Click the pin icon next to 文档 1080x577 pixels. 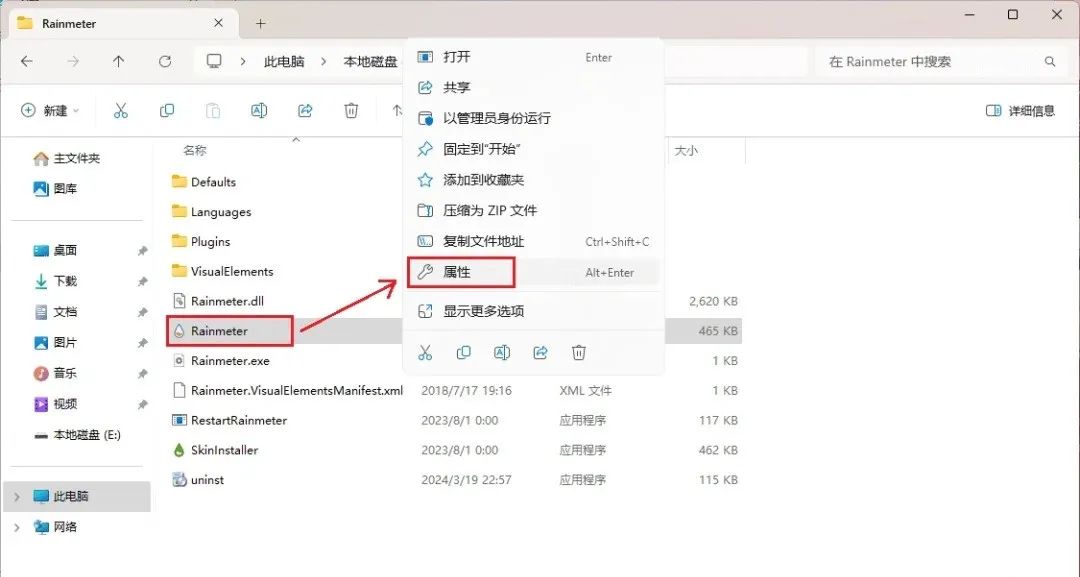(143, 313)
